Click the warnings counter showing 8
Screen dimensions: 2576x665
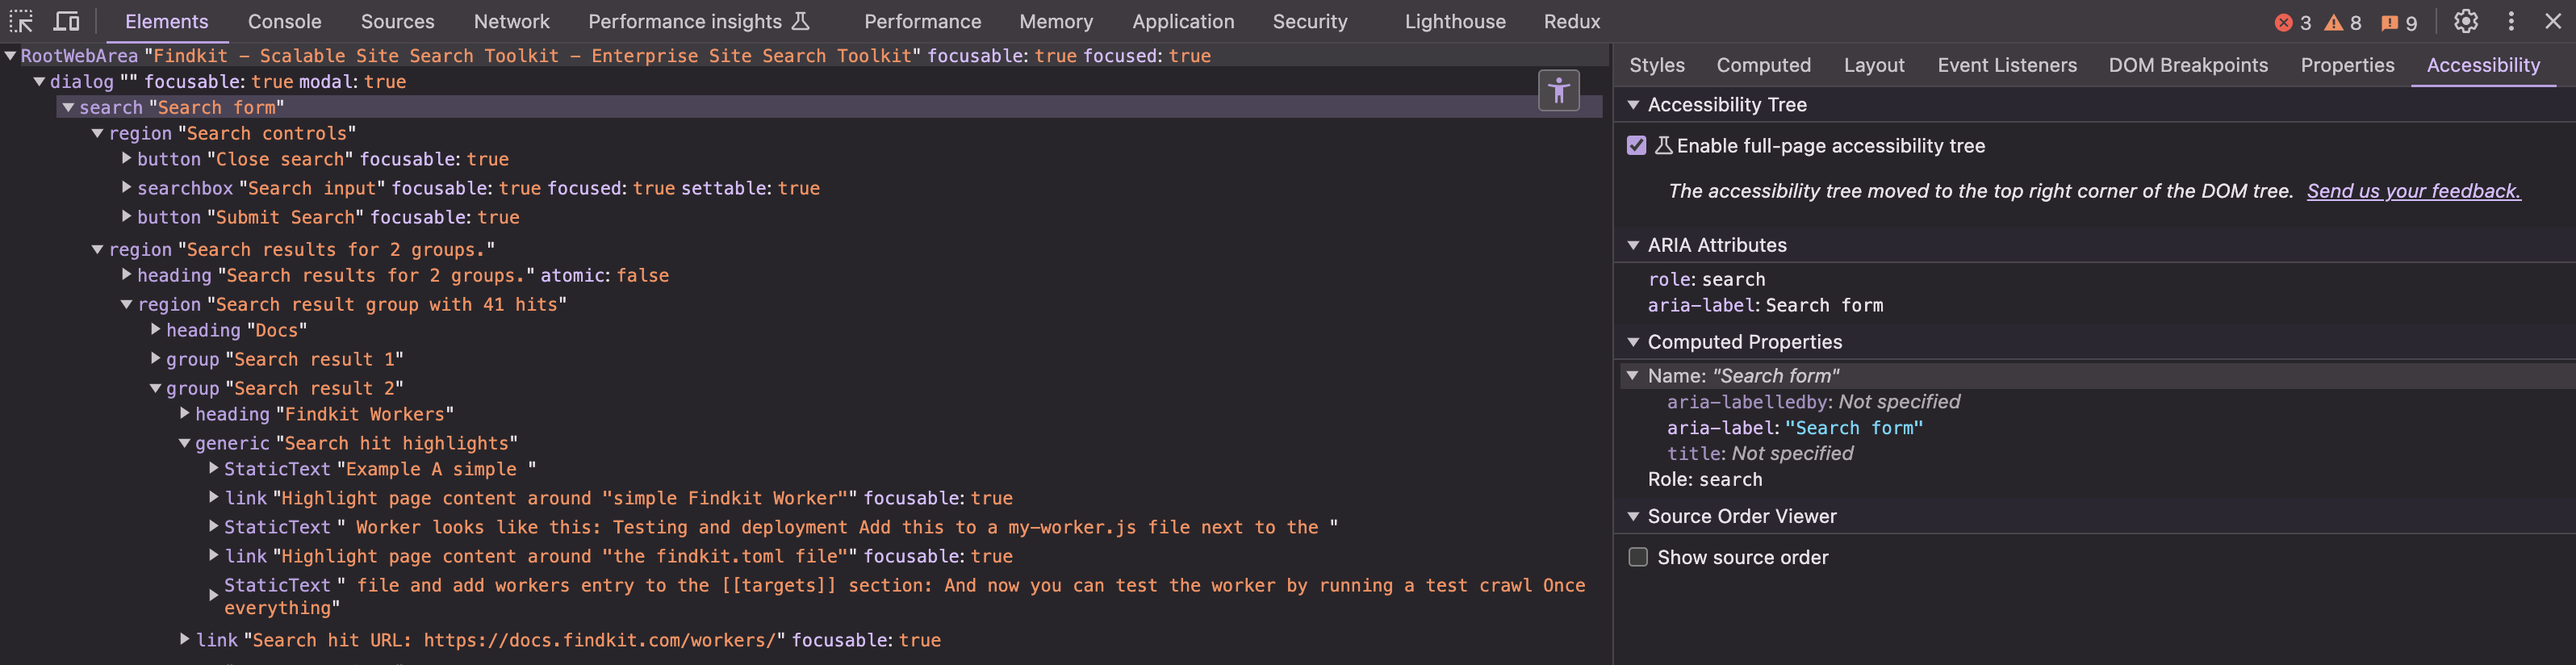[x=2343, y=22]
